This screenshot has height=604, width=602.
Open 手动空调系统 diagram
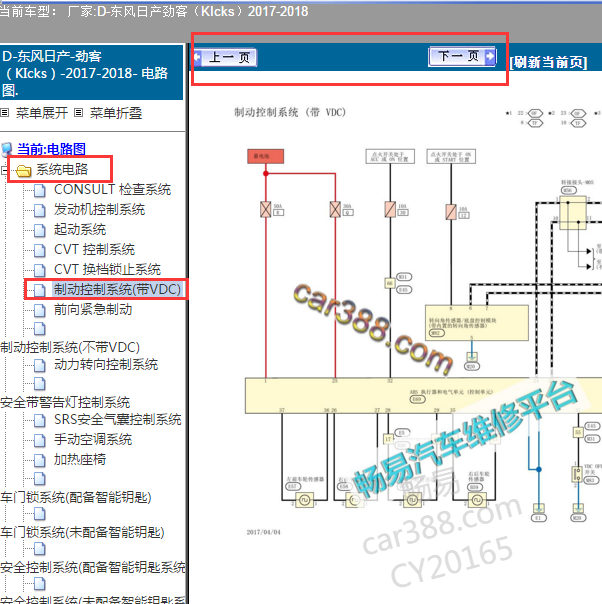pos(93,439)
